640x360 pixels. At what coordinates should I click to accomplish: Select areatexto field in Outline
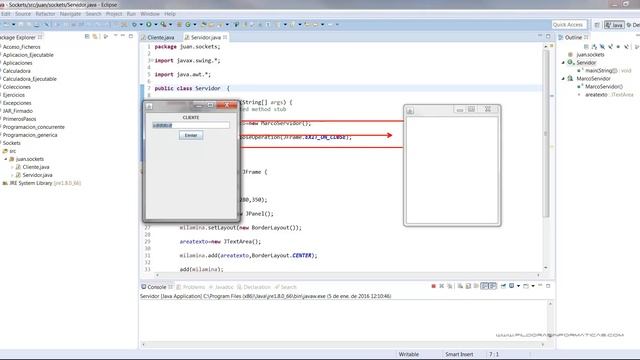click(606, 94)
